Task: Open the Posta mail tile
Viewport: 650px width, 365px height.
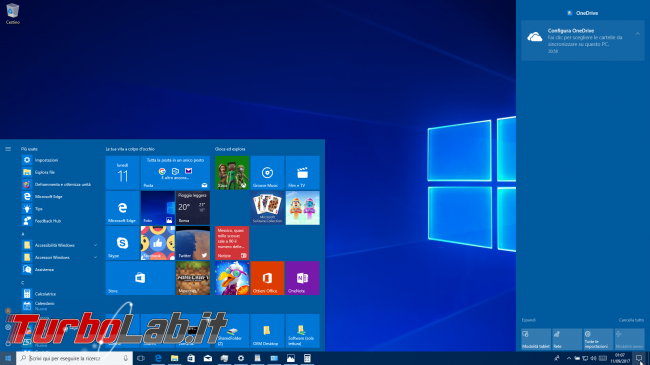Action: click(x=175, y=173)
